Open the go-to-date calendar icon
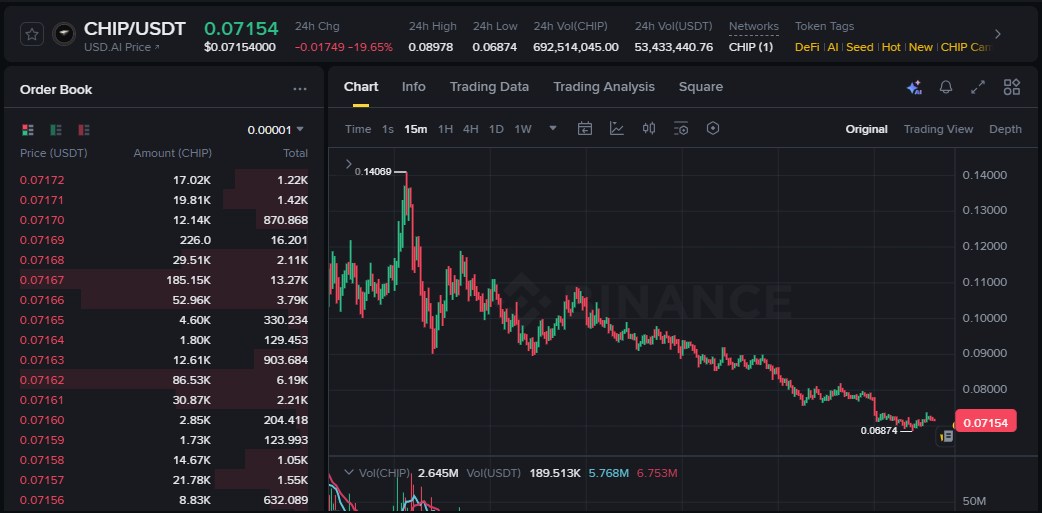Viewport: 1042px width, 513px height. [x=585, y=128]
